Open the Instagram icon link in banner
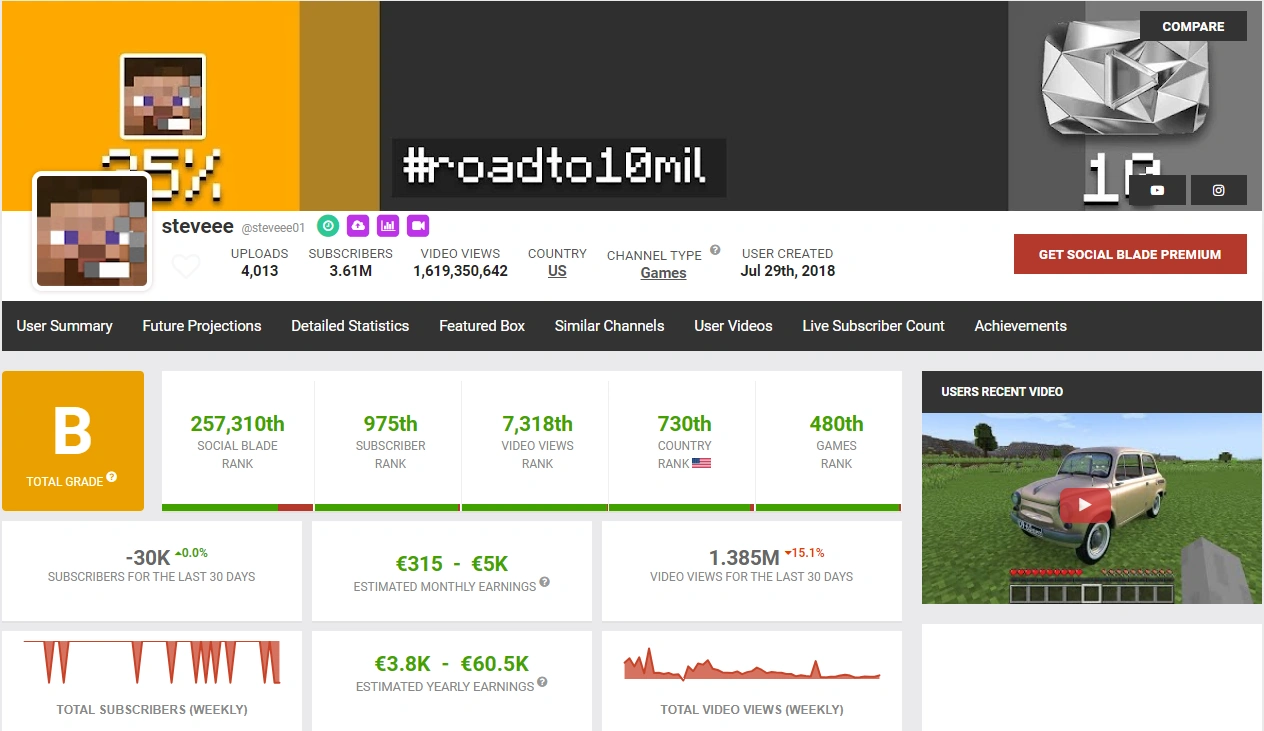The image size is (1264, 731). coord(1218,190)
